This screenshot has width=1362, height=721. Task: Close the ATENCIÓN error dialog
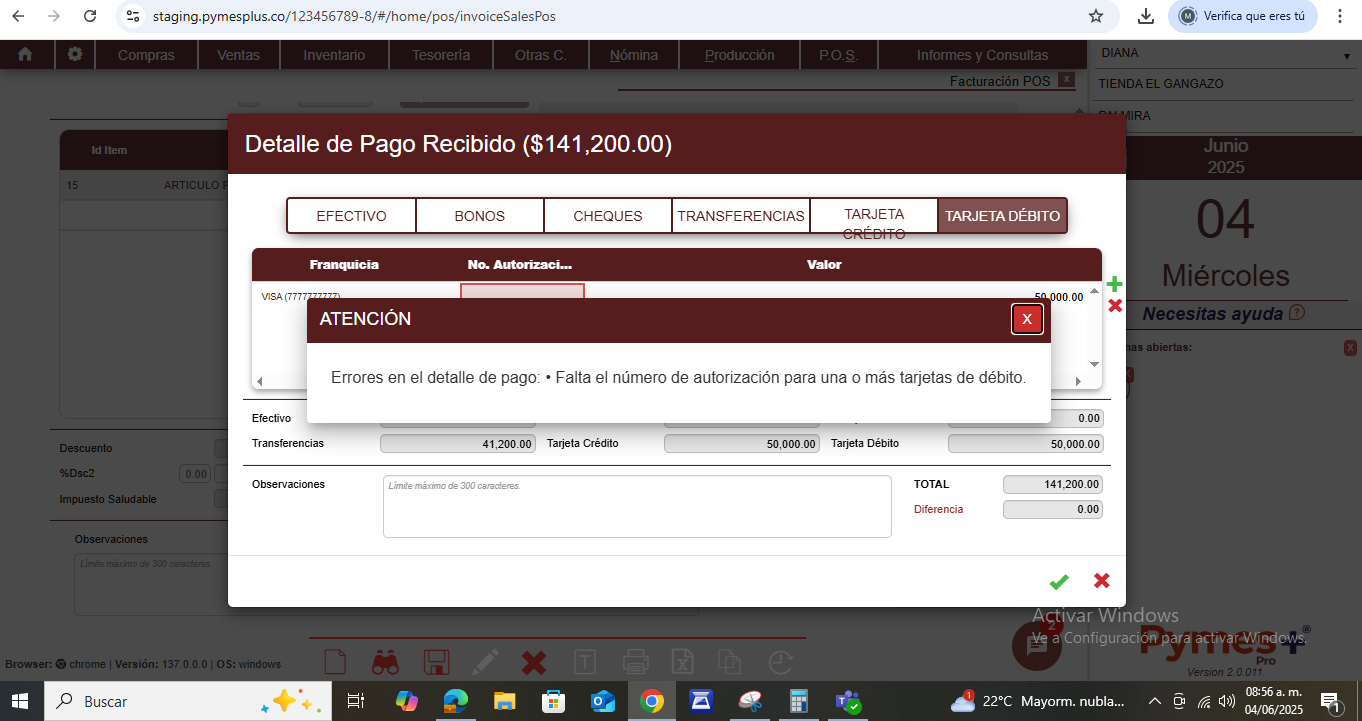[x=1027, y=319]
